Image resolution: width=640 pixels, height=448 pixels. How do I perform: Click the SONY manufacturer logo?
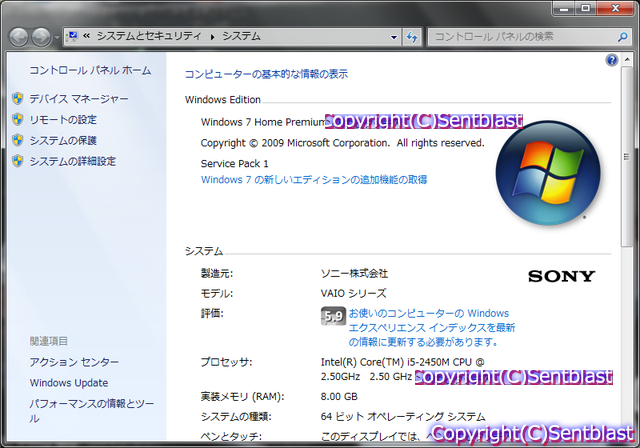[561, 277]
